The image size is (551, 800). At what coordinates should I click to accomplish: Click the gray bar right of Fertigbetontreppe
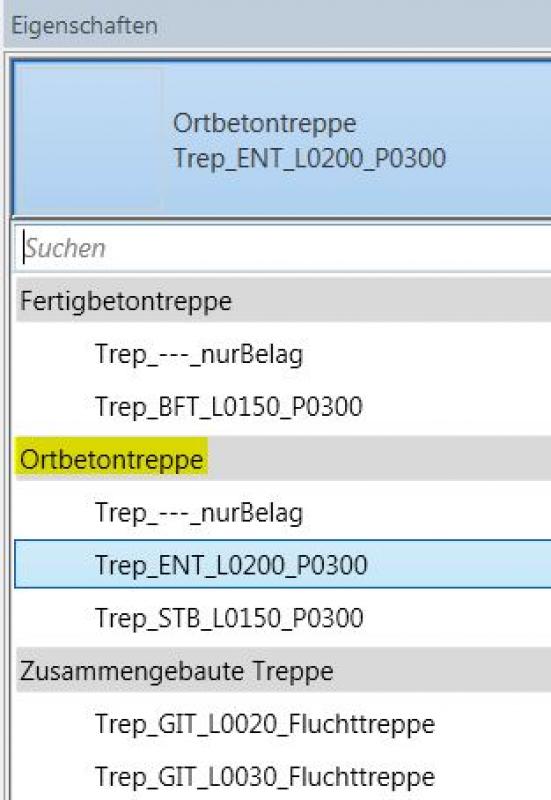[x=391, y=301]
